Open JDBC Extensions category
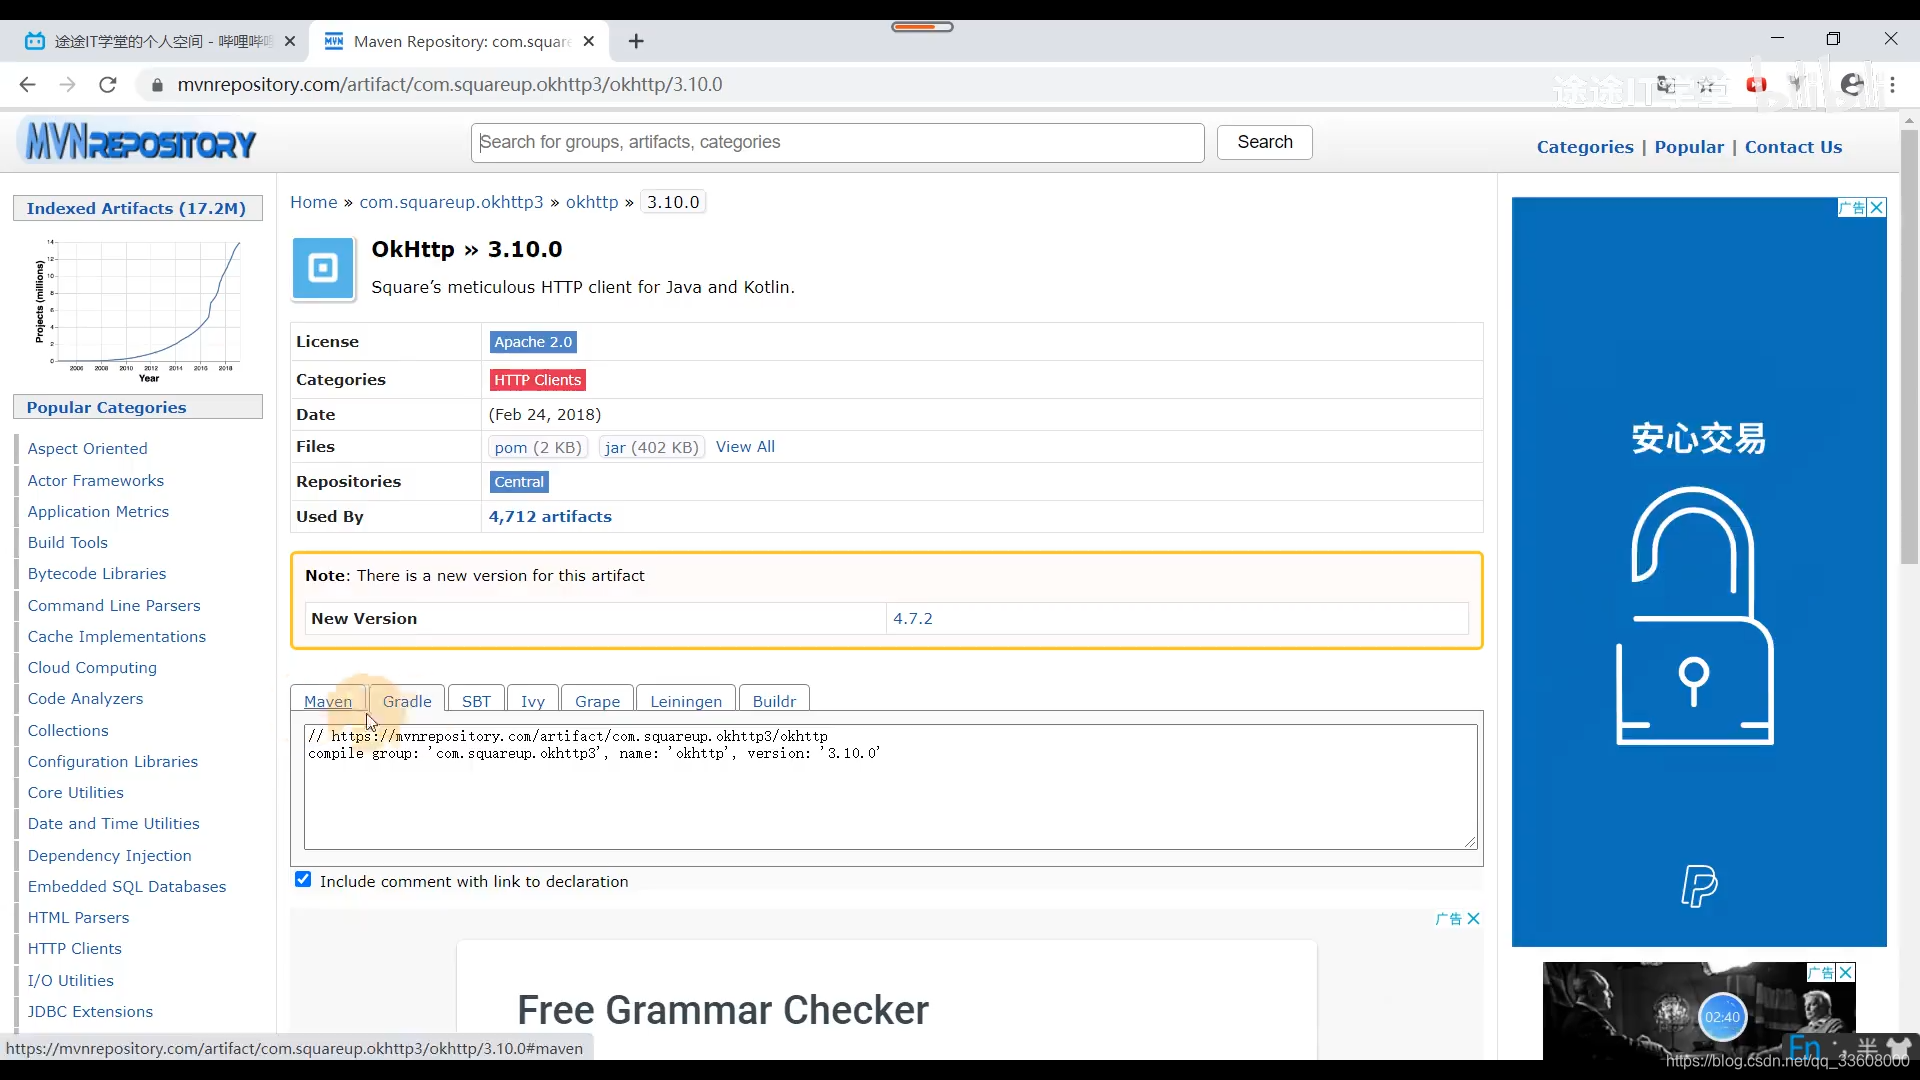The width and height of the screenshot is (1920, 1080). (x=90, y=1012)
